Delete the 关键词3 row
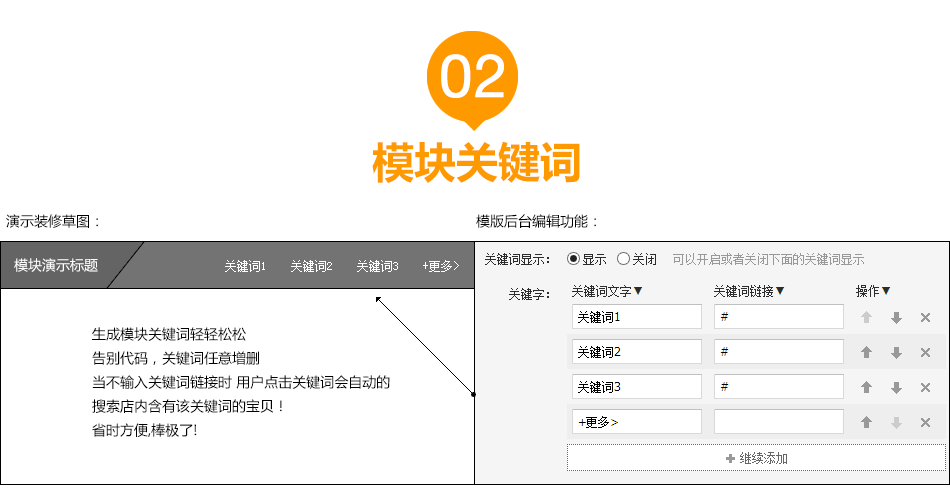Image resolution: width=950 pixels, height=500 pixels. [x=925, y=387]
